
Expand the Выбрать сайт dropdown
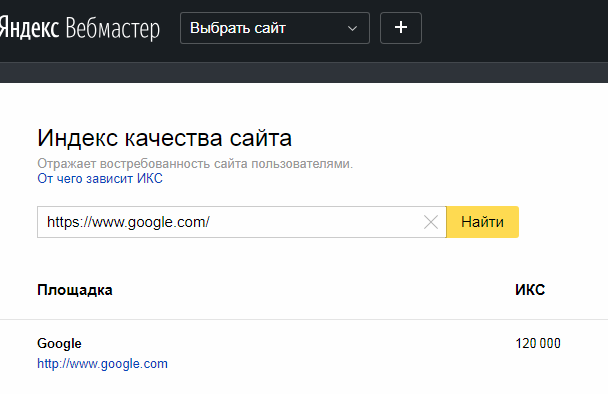pos(275,28)
